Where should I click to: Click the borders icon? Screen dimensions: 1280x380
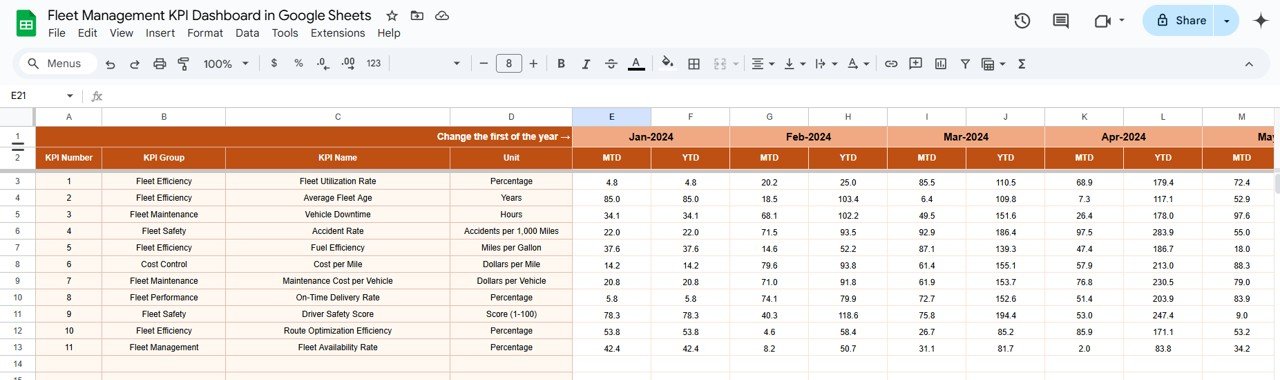694,63
